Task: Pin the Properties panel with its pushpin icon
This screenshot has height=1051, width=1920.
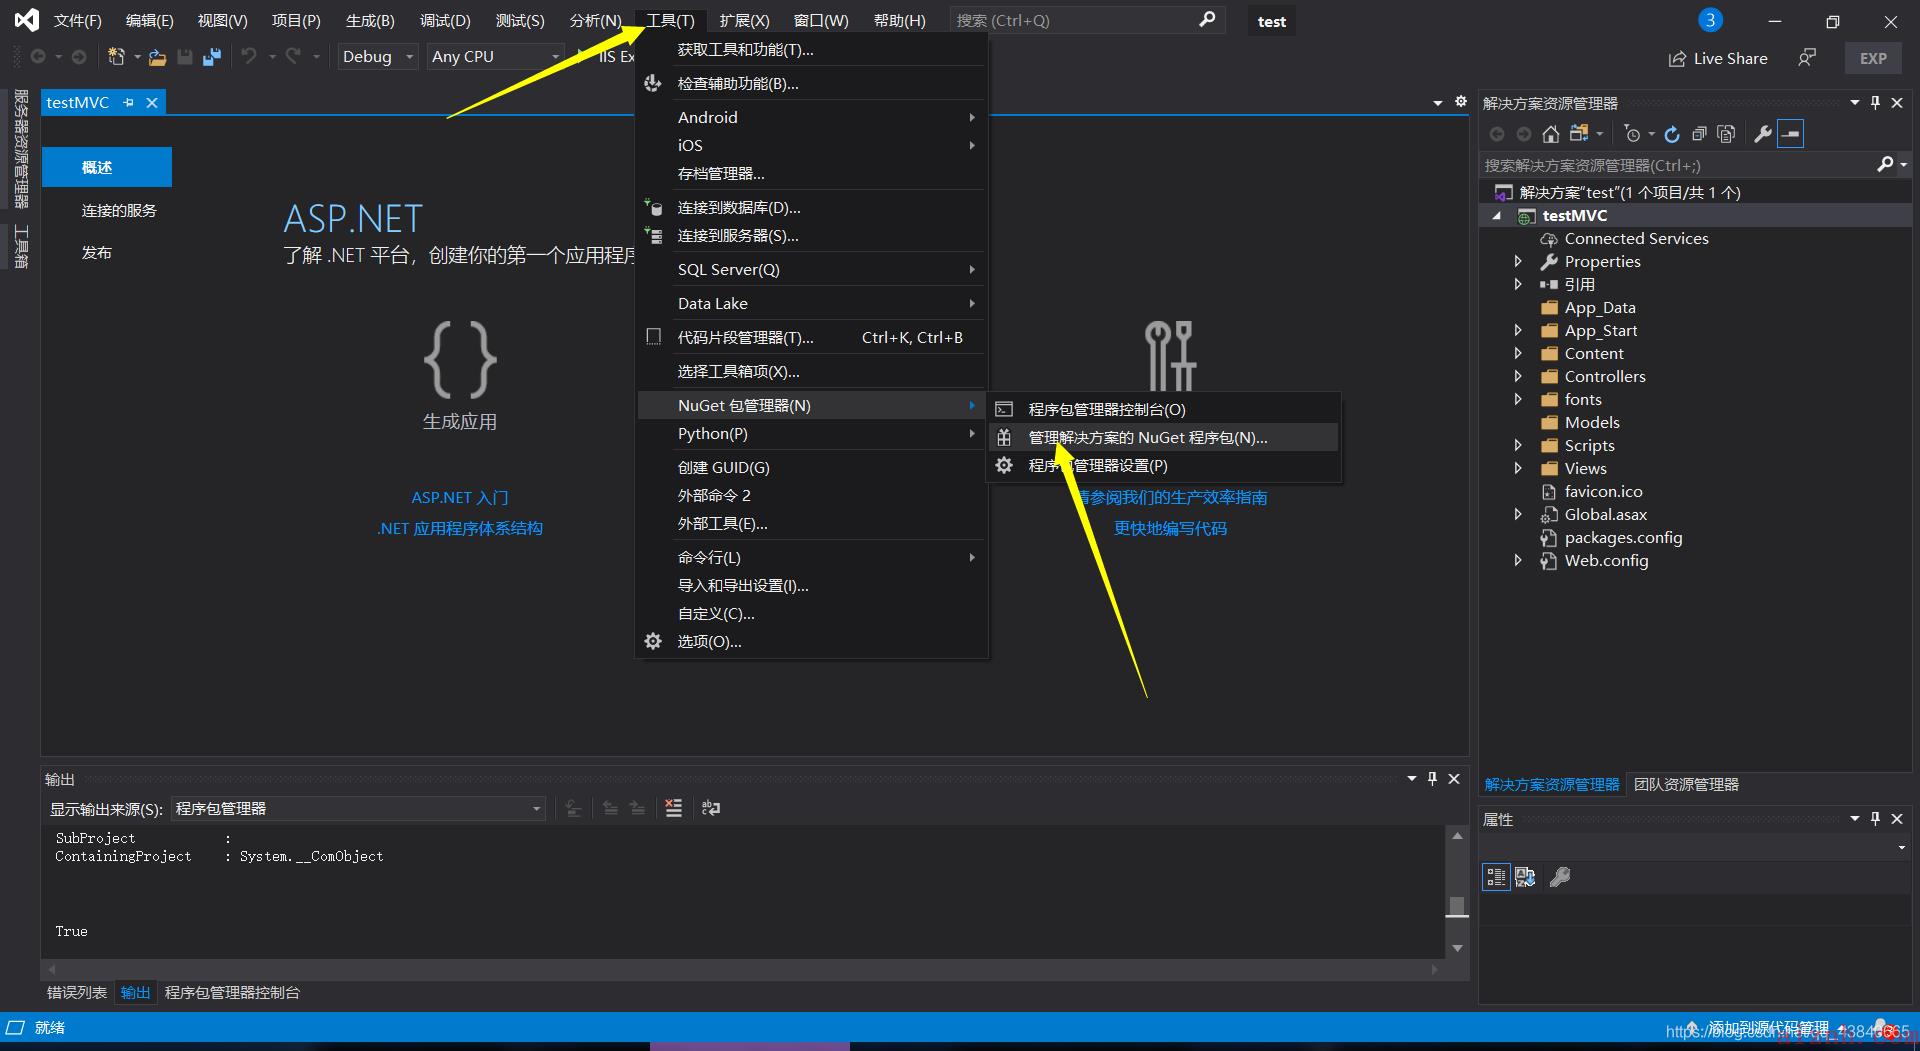Action: point(1875,819)
